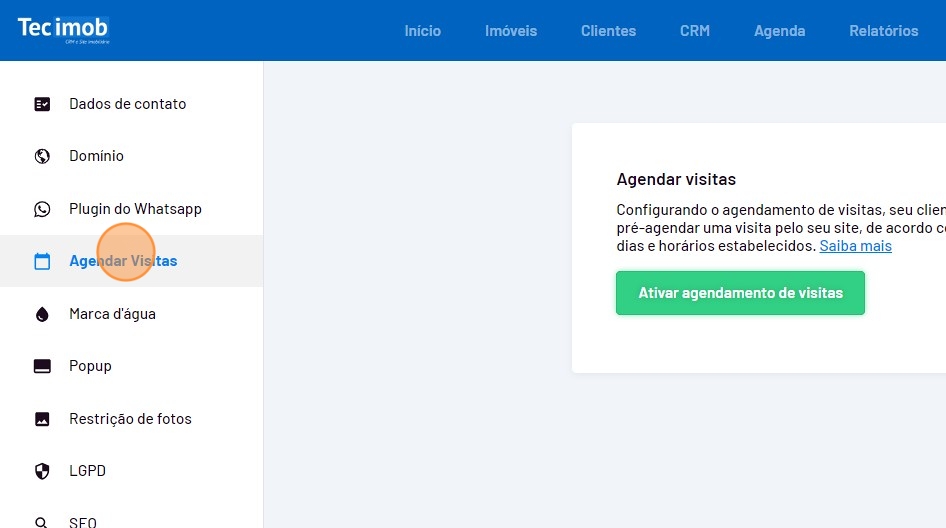Viewport: 946px width, 528px height.
Task: Navigate to Agenda in the top bar
Action: click(x=780, y=31)
